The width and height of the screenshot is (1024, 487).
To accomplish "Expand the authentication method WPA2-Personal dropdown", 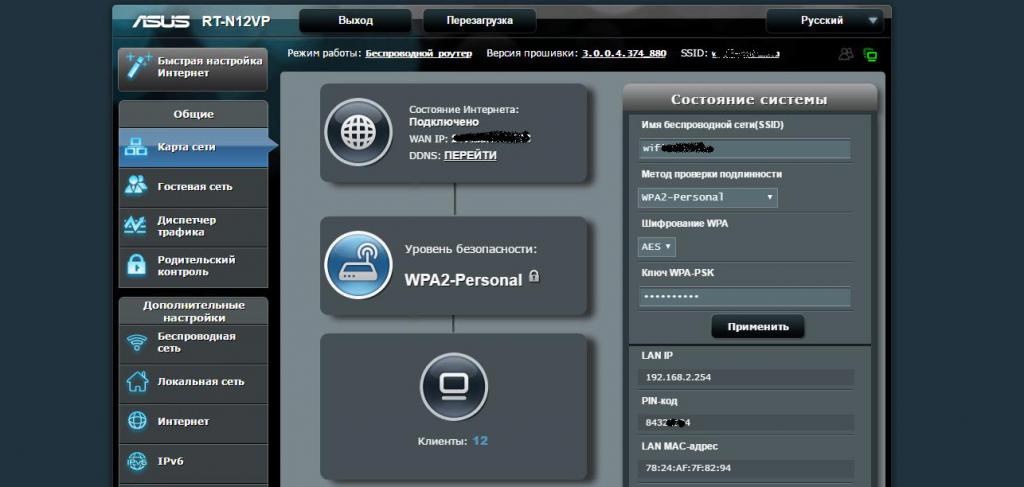I will coord(707,197).
